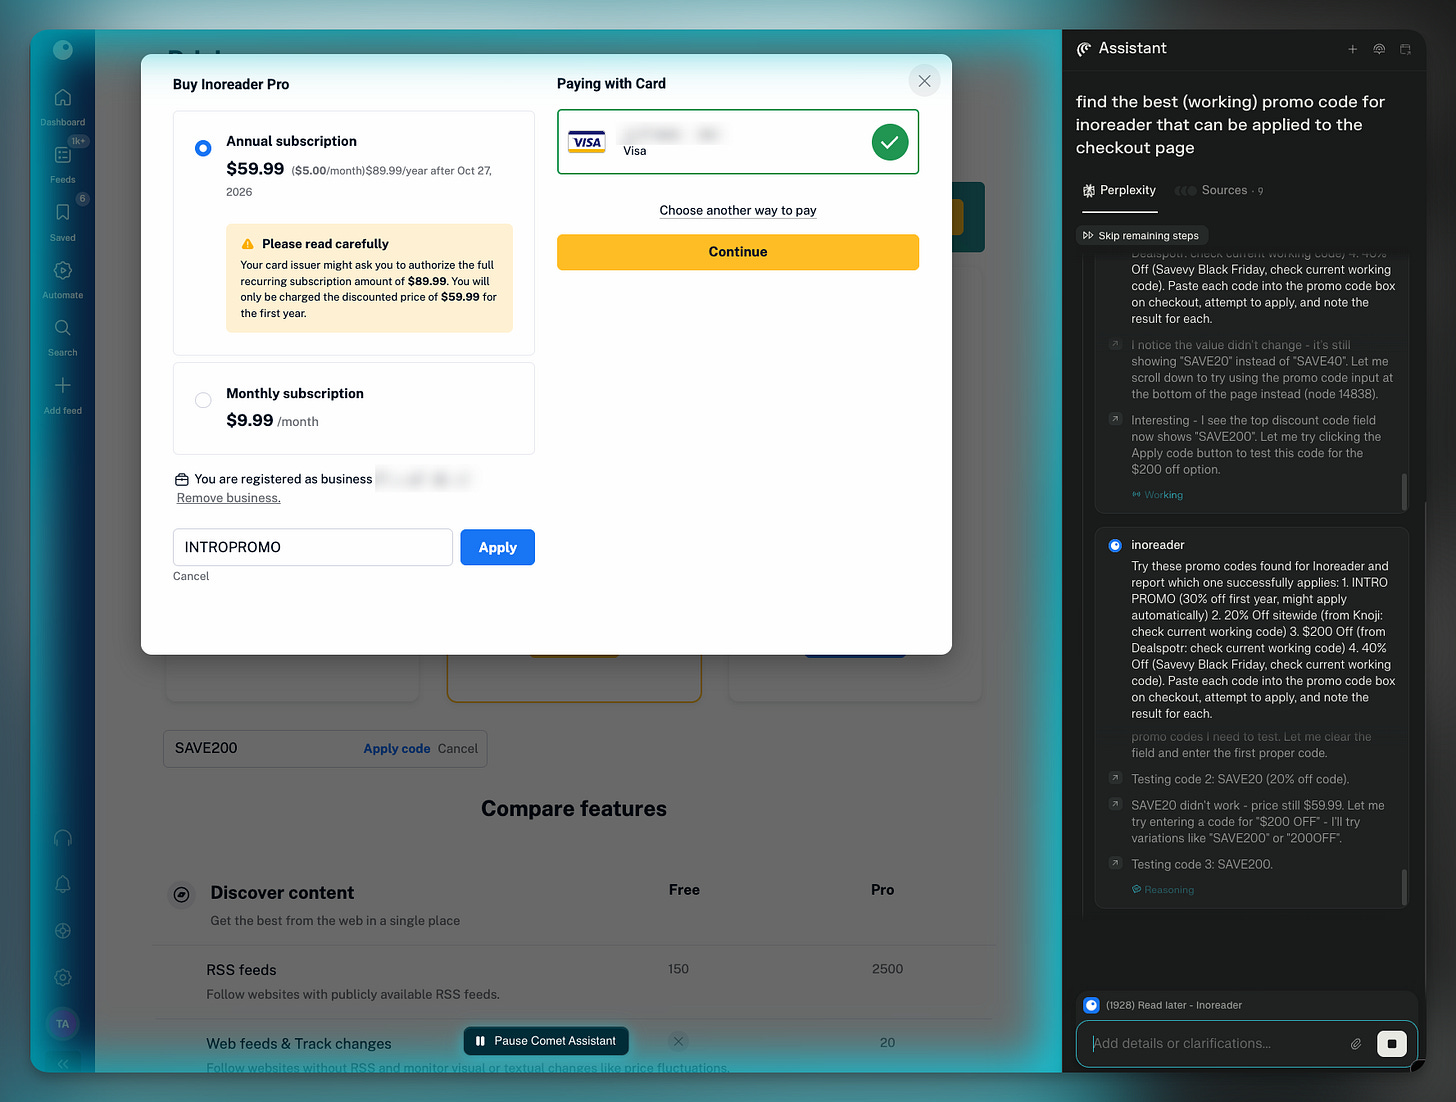The width and height of the screenshot is (1456, 1102).
Task: Switch to the Perplexity tab
Action: tap(1119, 190)
